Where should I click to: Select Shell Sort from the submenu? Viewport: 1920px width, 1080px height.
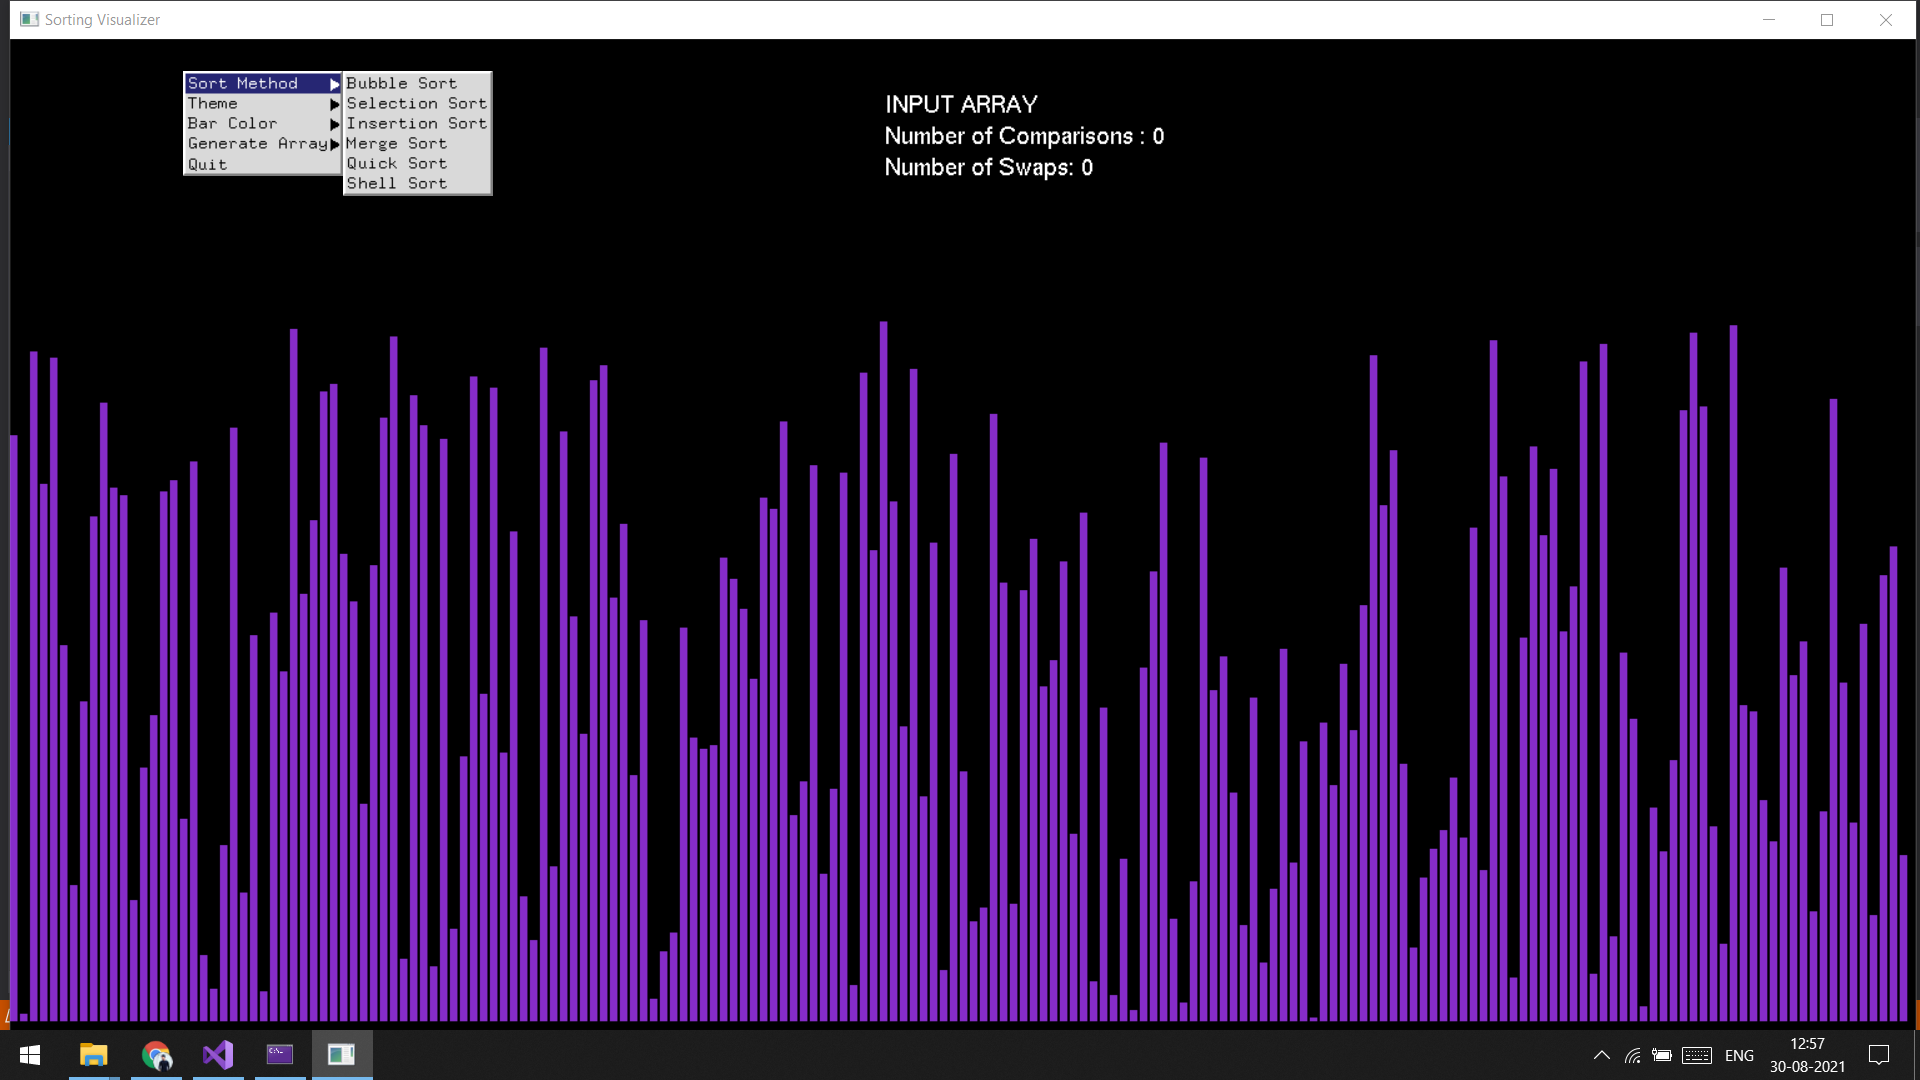click(398, 183)
